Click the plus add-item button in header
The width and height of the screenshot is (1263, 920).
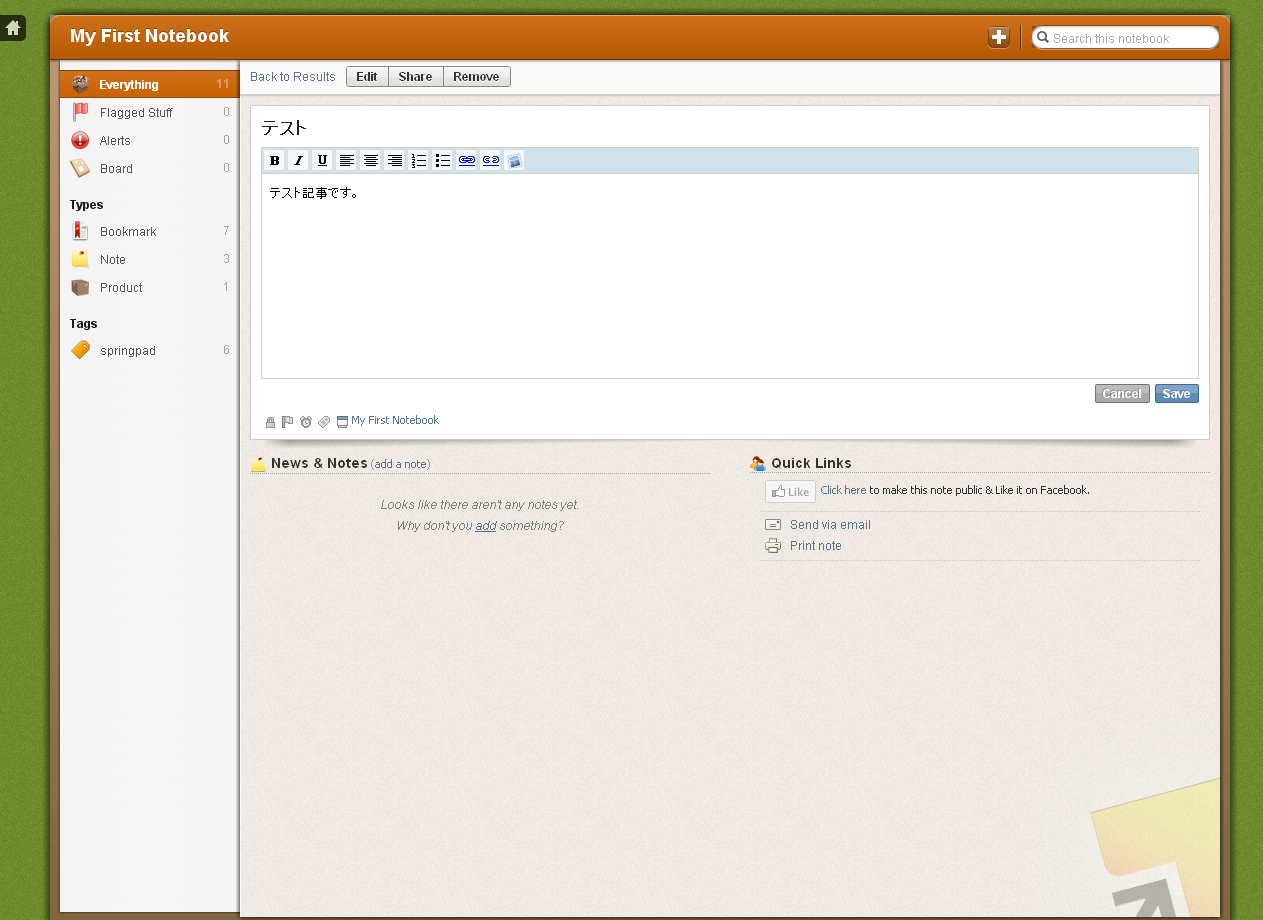pos(998,38)
